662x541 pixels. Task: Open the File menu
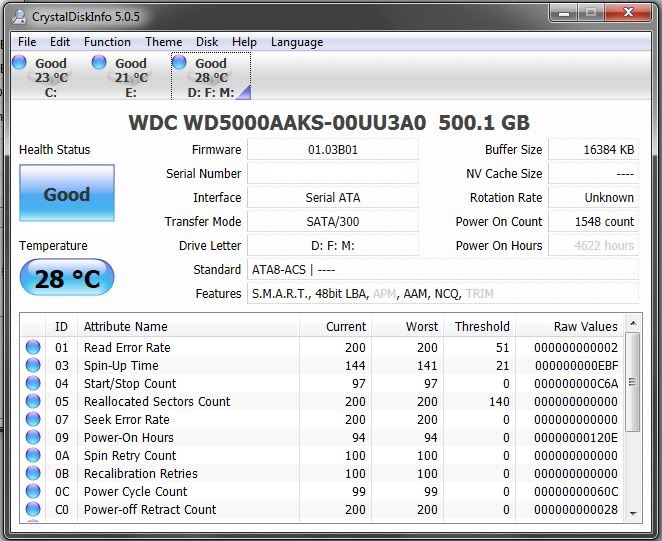[27, 42]
